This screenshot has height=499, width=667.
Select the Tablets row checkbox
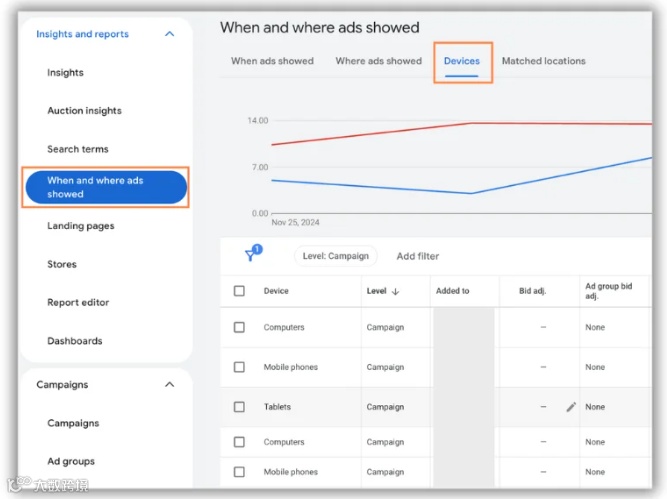point(239,407)
